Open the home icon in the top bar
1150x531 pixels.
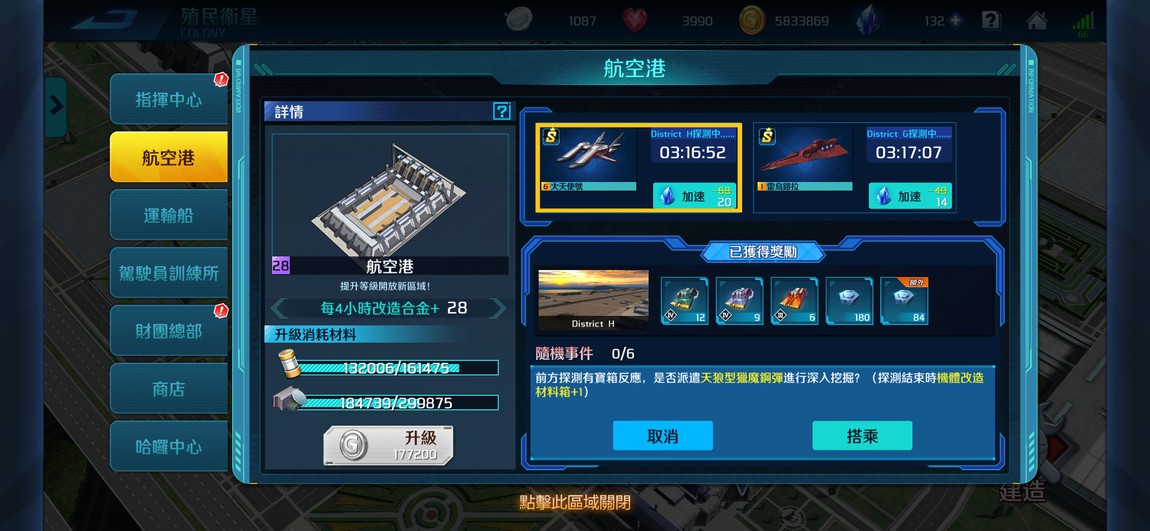point(1036,21)
